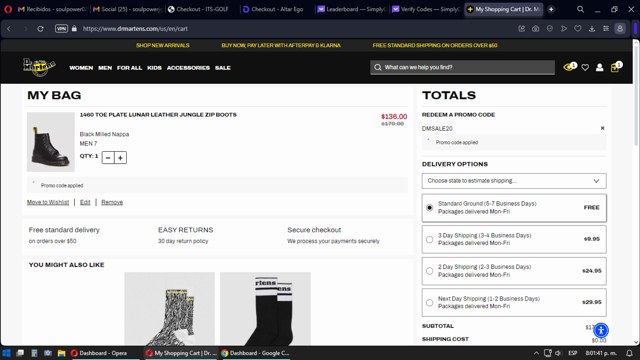The image size is (640, 360).
Task: Click SHOP NEW ARRIVALS banner link
Action: pyautogui.click(x=162, y=45)
